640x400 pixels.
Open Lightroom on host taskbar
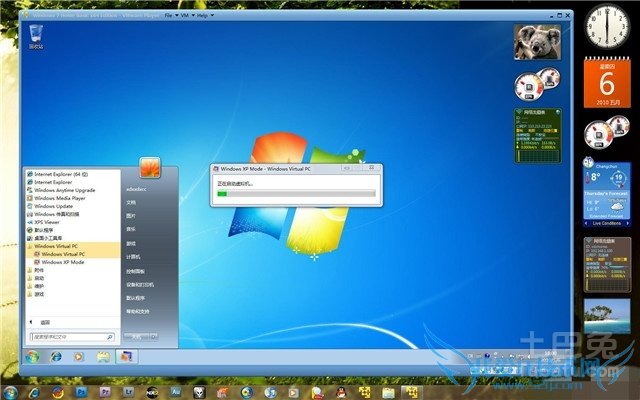[128, 393]
